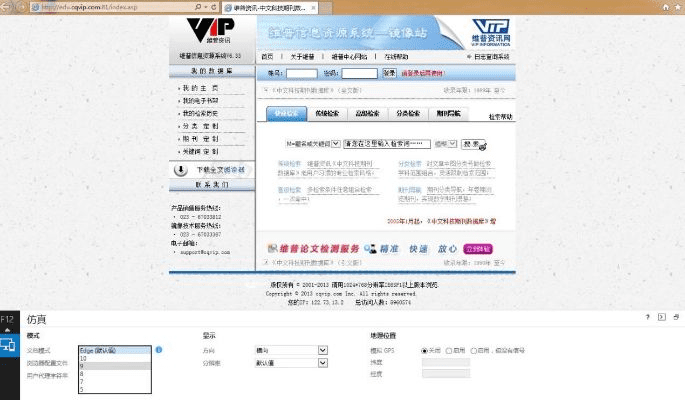Select the 关闭 GPS radio button
The width and height of the screenshot is (685, 400).
424,351
